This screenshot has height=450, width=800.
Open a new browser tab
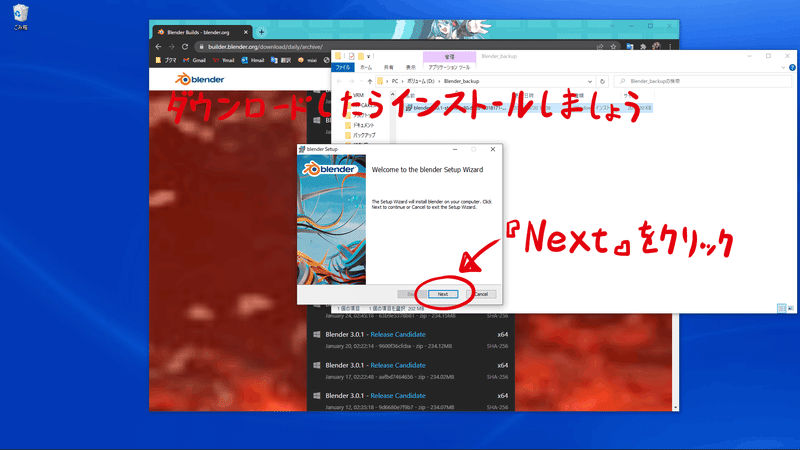pyautogui.click(x=261, y=32)
